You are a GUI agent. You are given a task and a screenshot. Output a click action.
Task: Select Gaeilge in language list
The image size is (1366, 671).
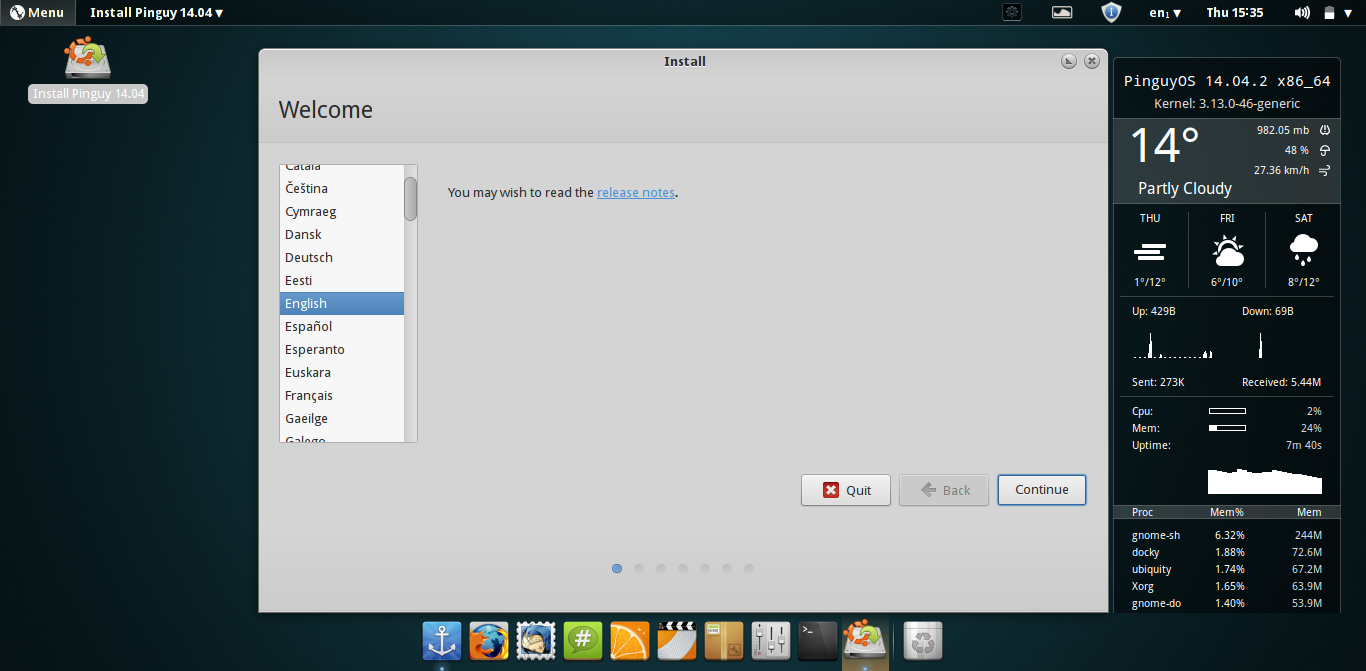pyautogui.click(x=342, y=418)
